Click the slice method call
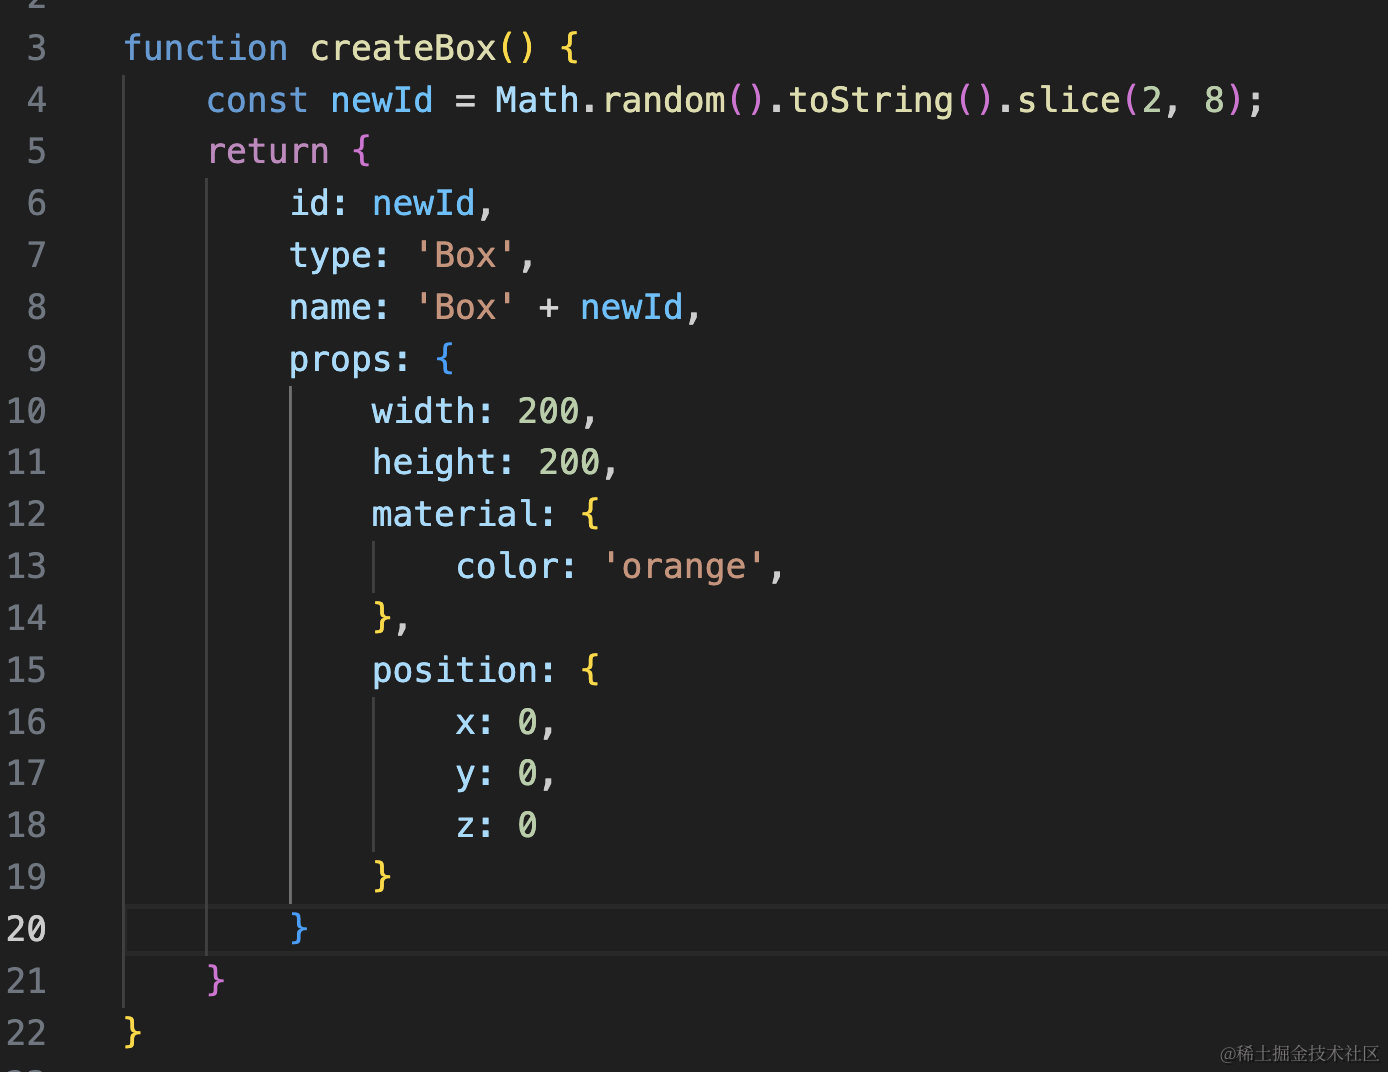 (x=1068, y=100)
